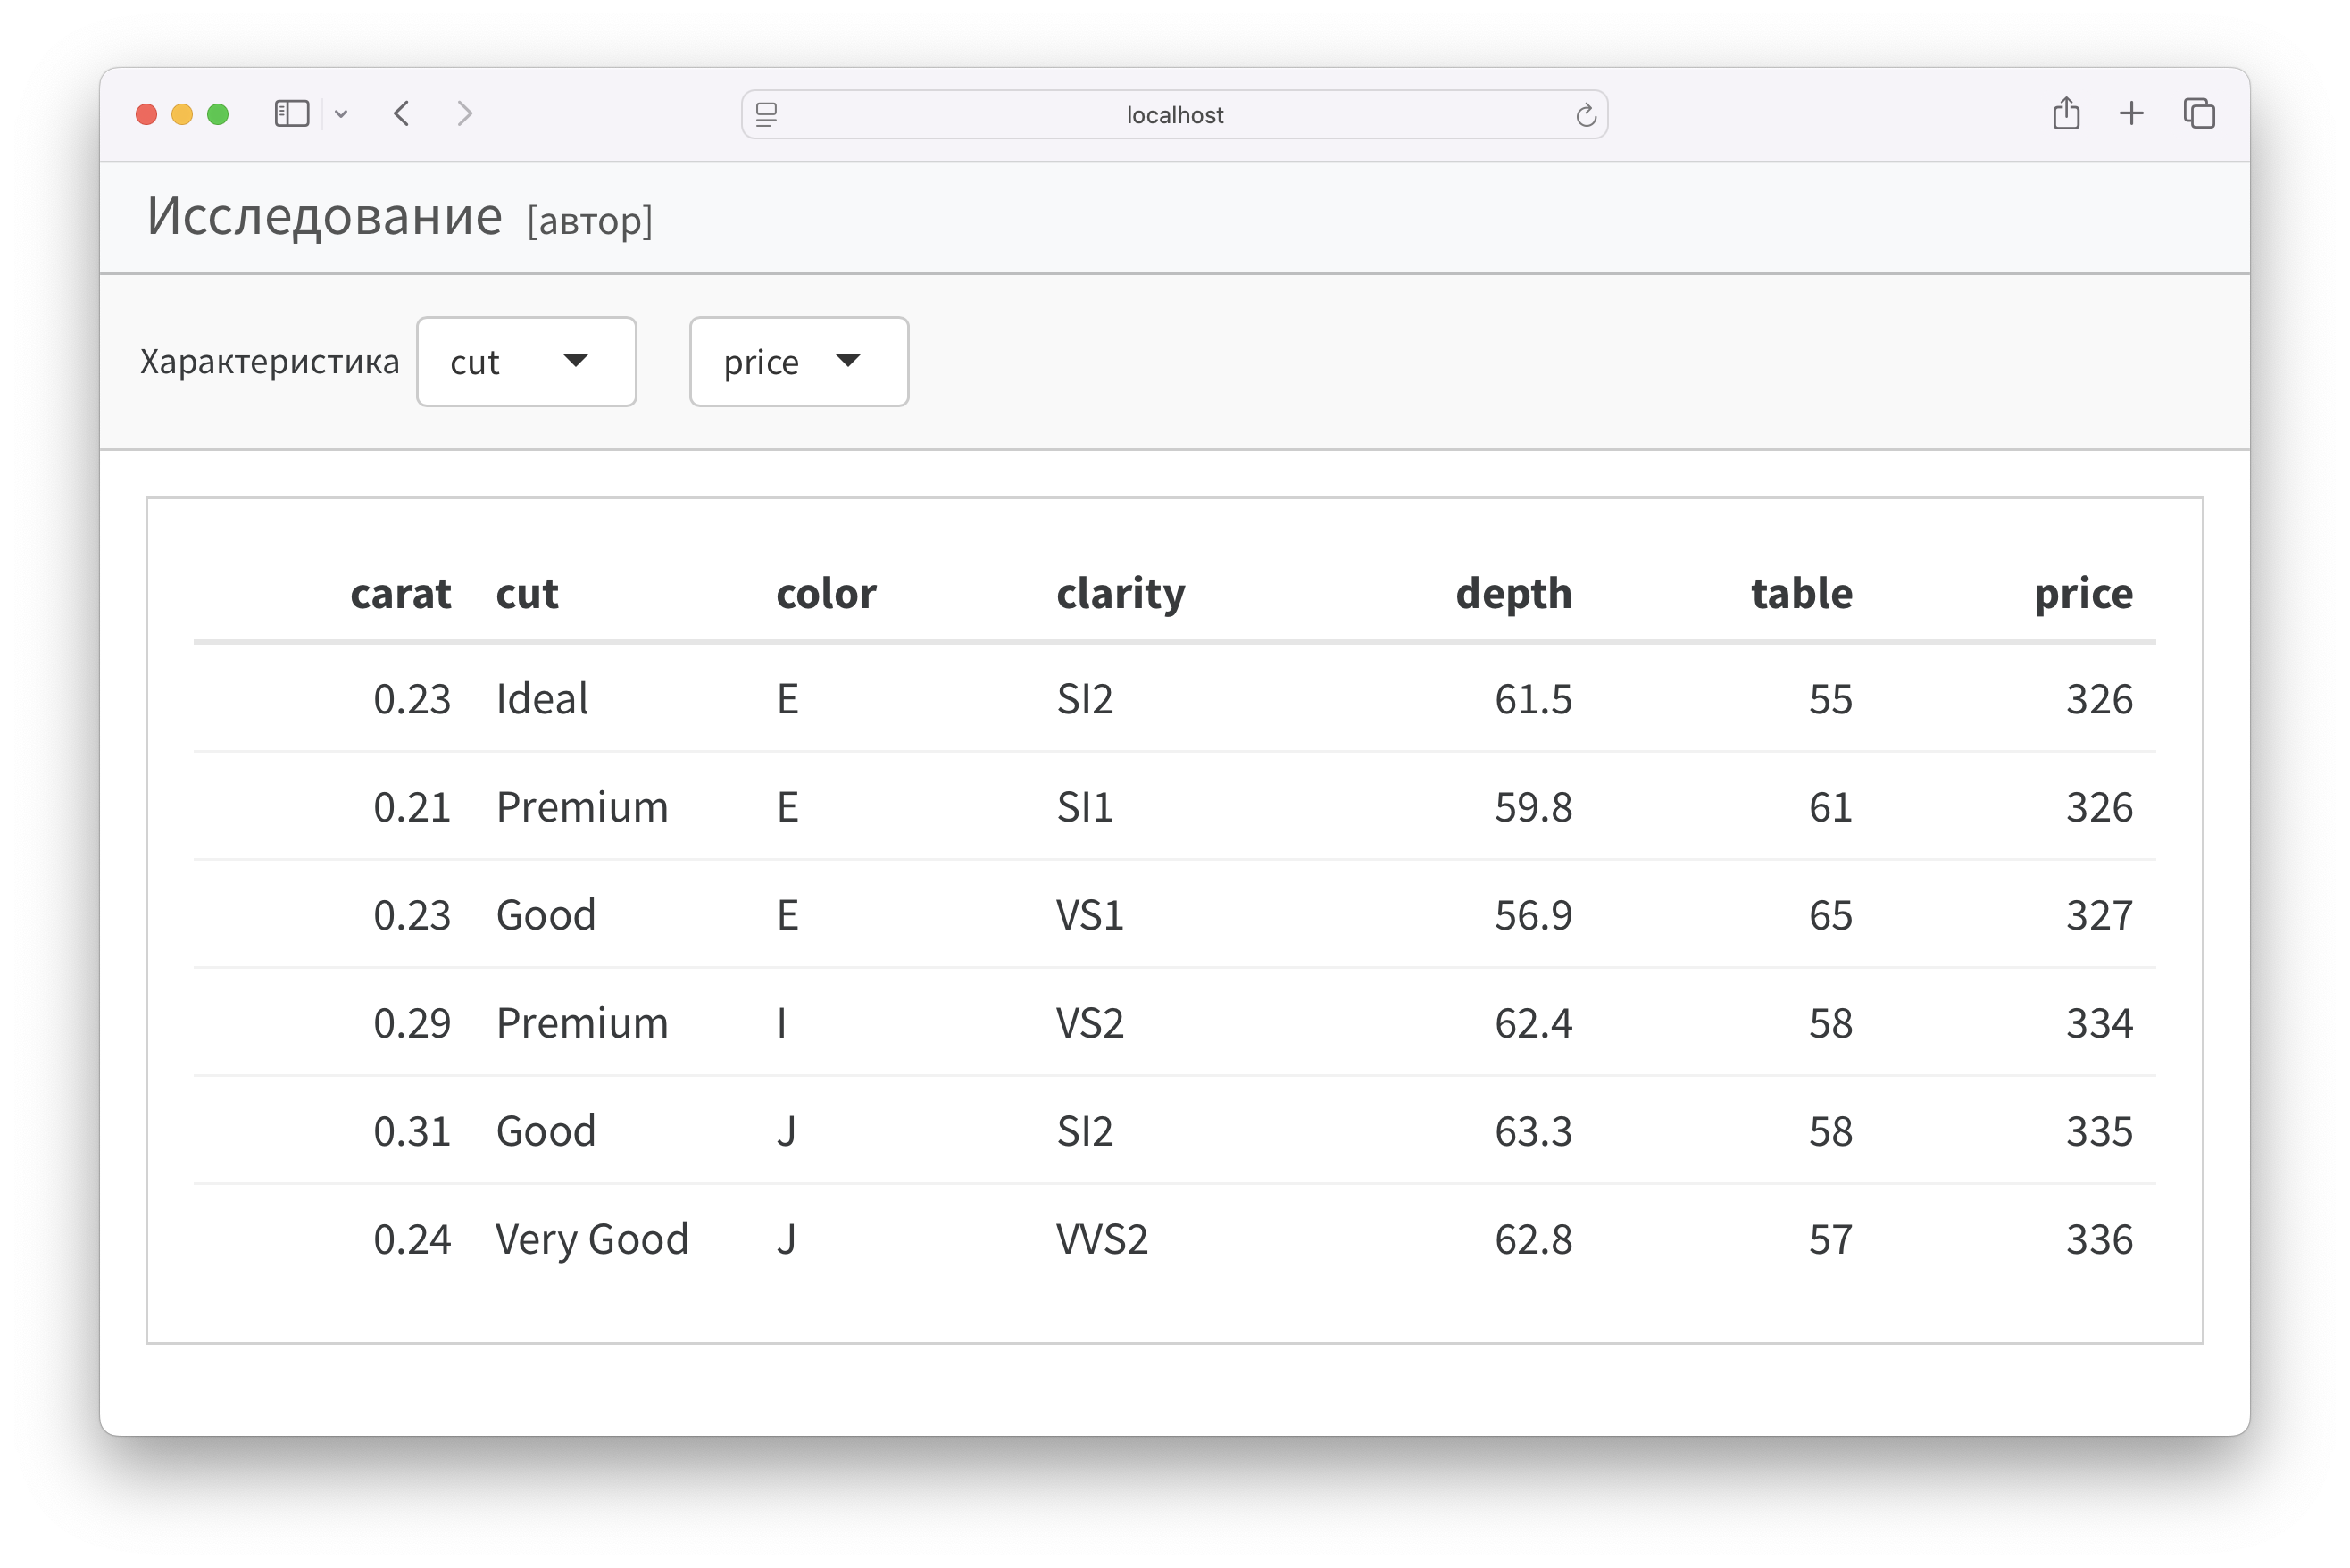
Task: Open the cut dropdown selector
Action: [x=526, y=362]
